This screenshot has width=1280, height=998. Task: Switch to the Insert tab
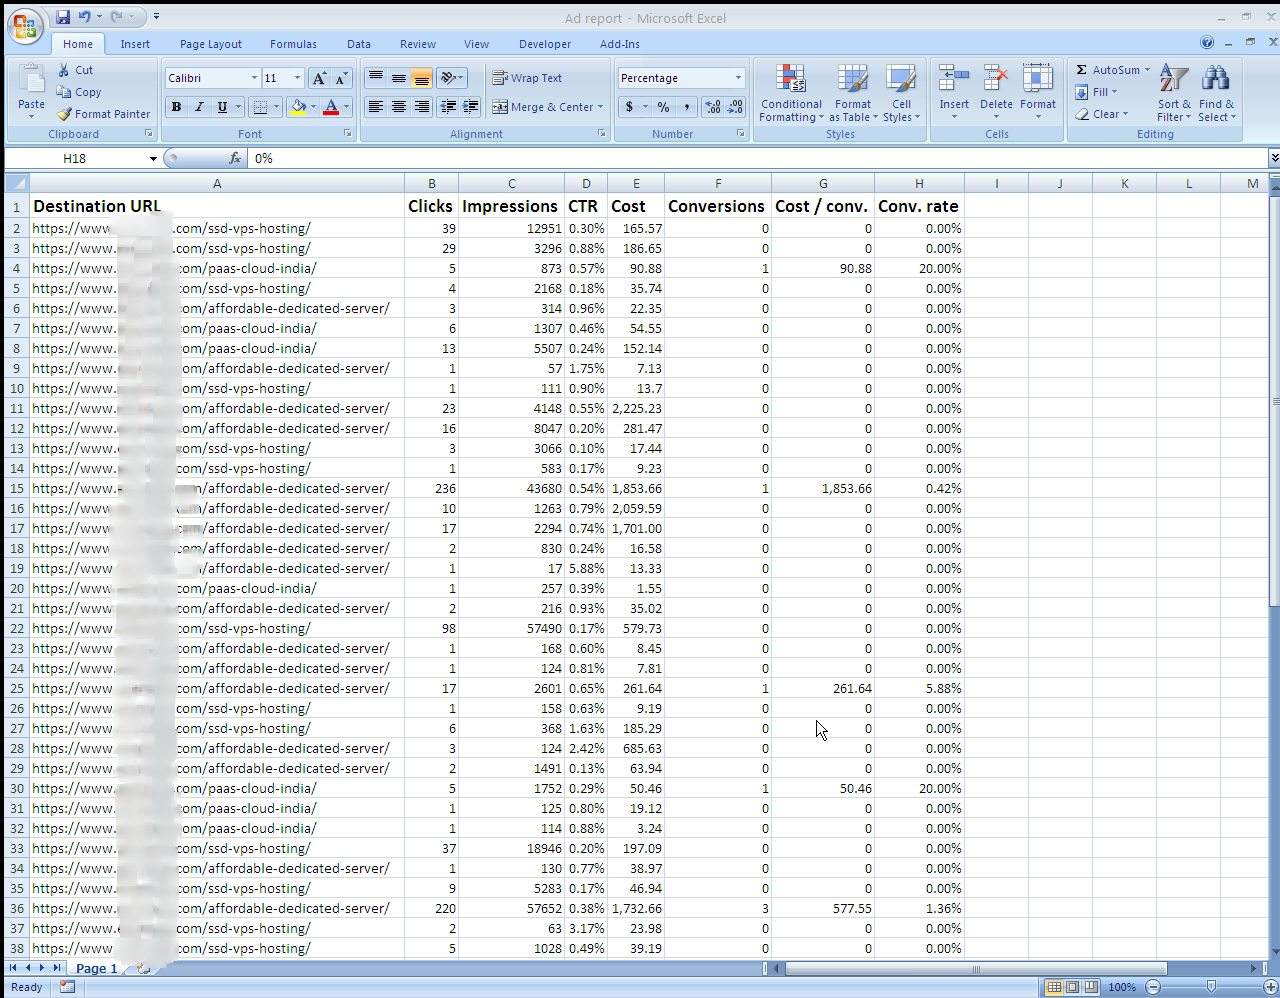(x=135, y=44)
